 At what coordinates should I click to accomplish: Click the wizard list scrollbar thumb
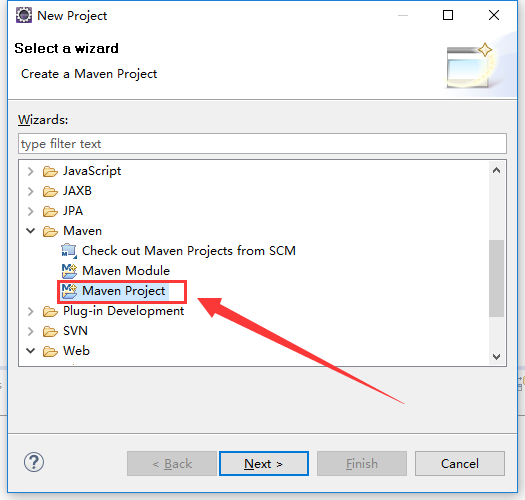[497, 278]
